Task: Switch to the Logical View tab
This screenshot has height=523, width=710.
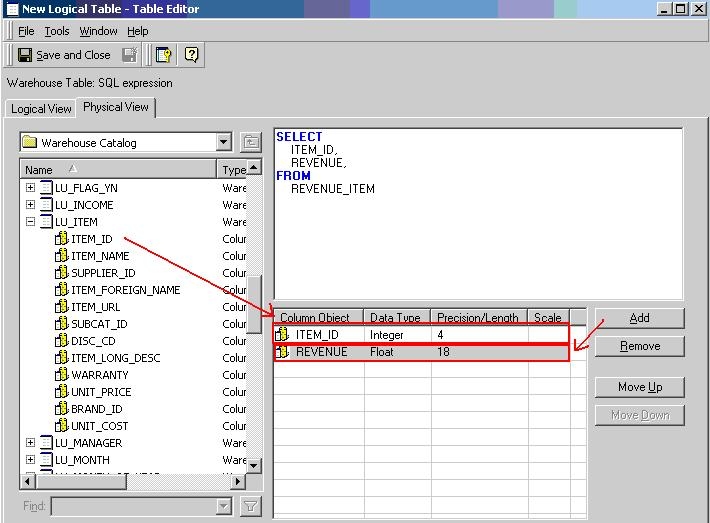Action: (x=41, y=109)
